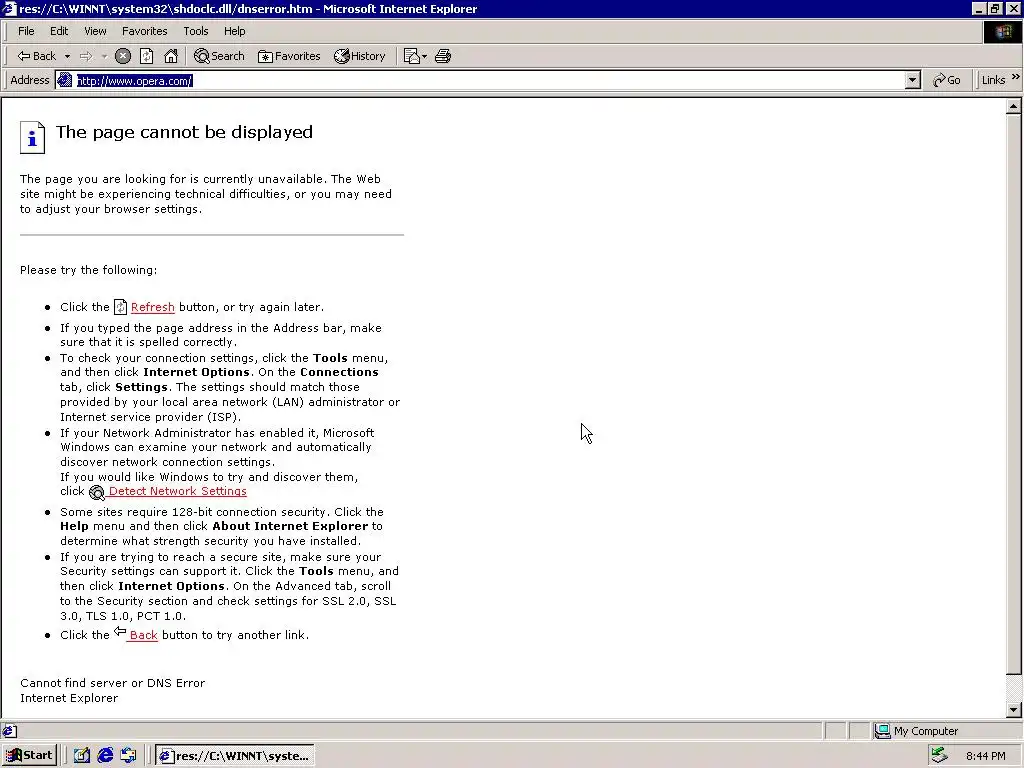1024x768 pixels.
Task: Launch Show Desktop quick launch icon
Action: point(82,756)
